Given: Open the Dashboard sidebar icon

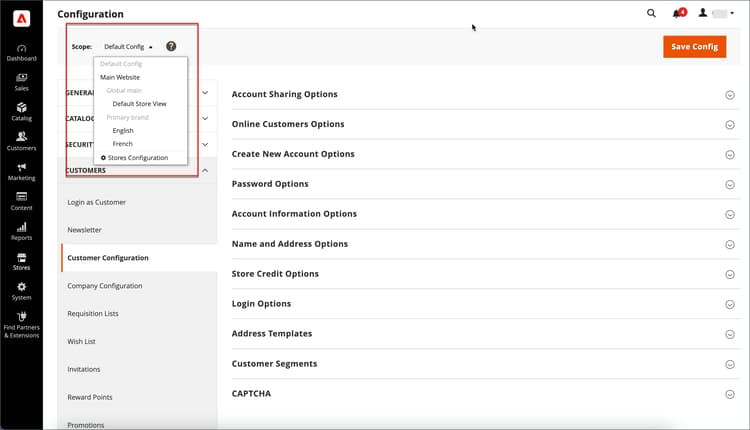Looking at the screenshot, I should click(22, 53).
